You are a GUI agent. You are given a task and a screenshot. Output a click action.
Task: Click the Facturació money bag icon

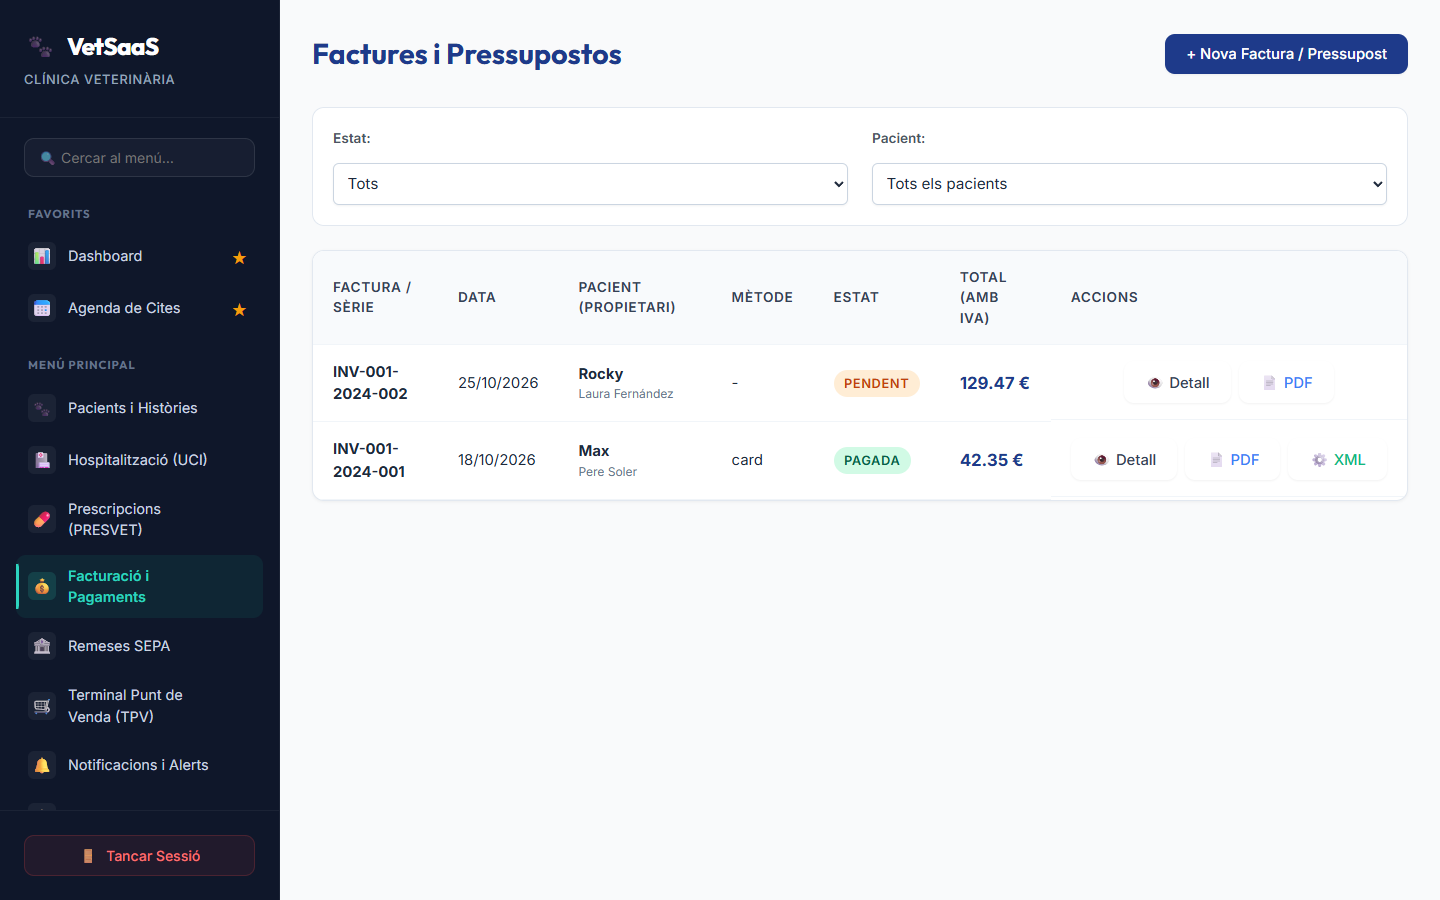coord(42,586)
